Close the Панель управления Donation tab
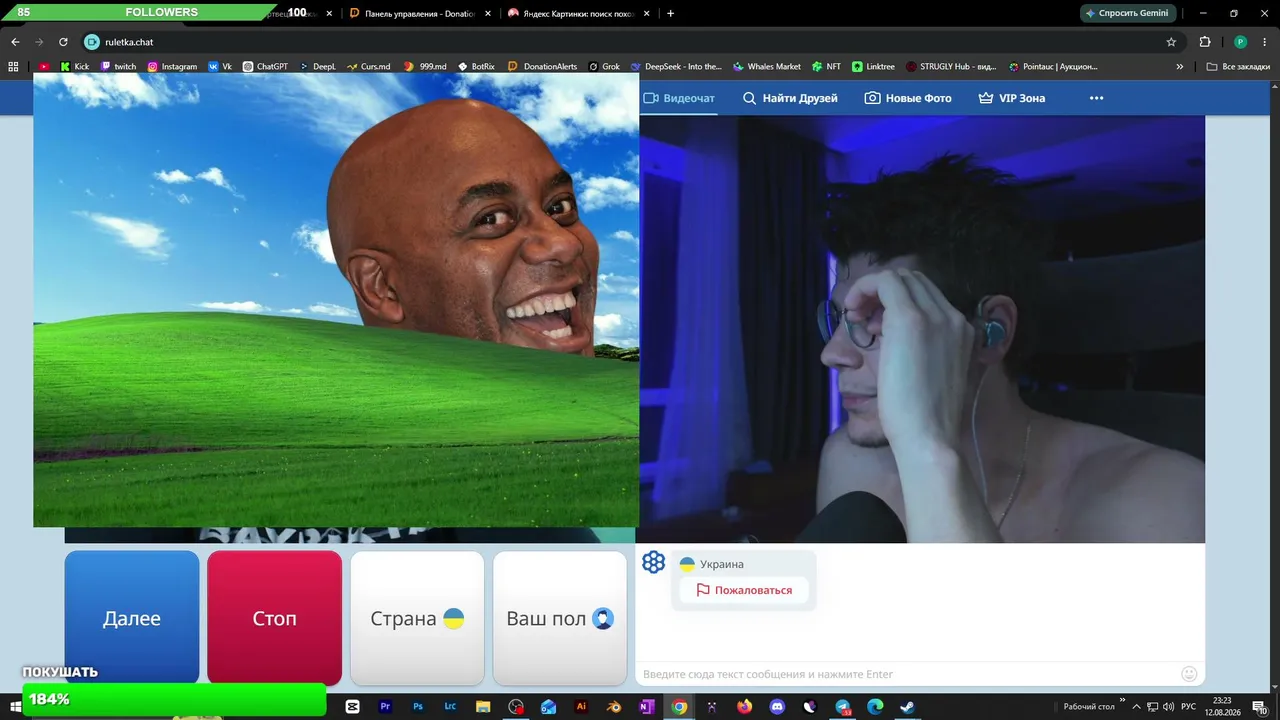 488,13
